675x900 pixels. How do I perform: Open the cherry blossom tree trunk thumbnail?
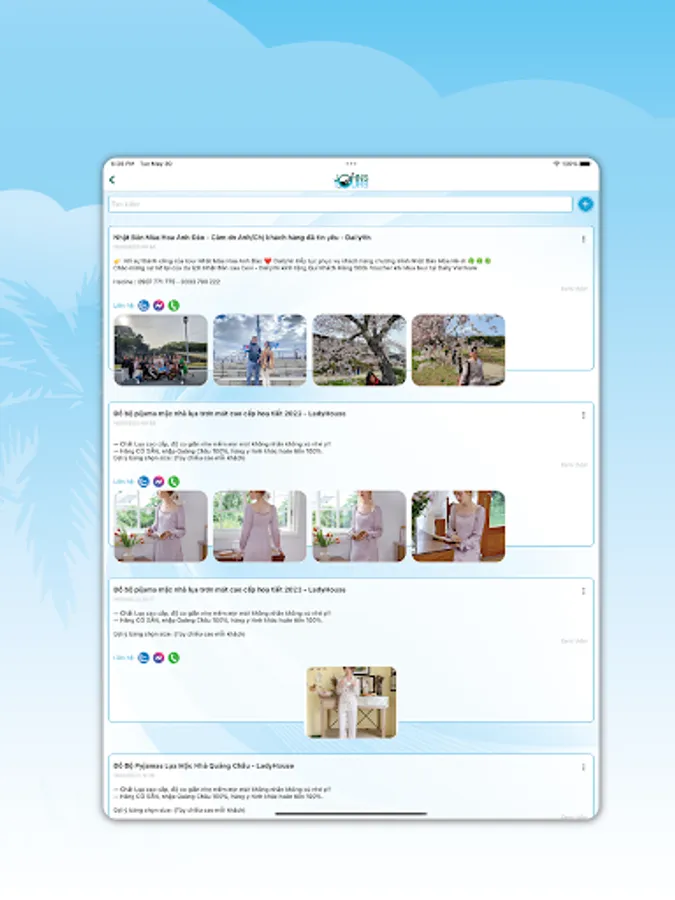(x=359, y=350)
